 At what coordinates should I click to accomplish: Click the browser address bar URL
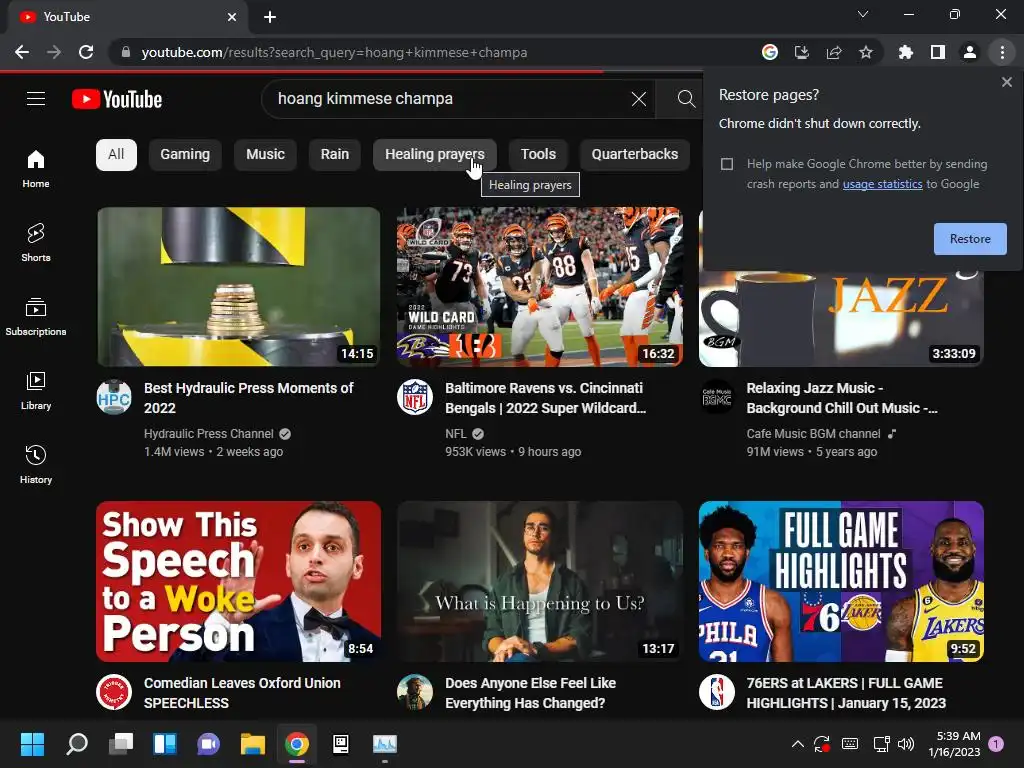pyautogui.click(x=334, y=52)
